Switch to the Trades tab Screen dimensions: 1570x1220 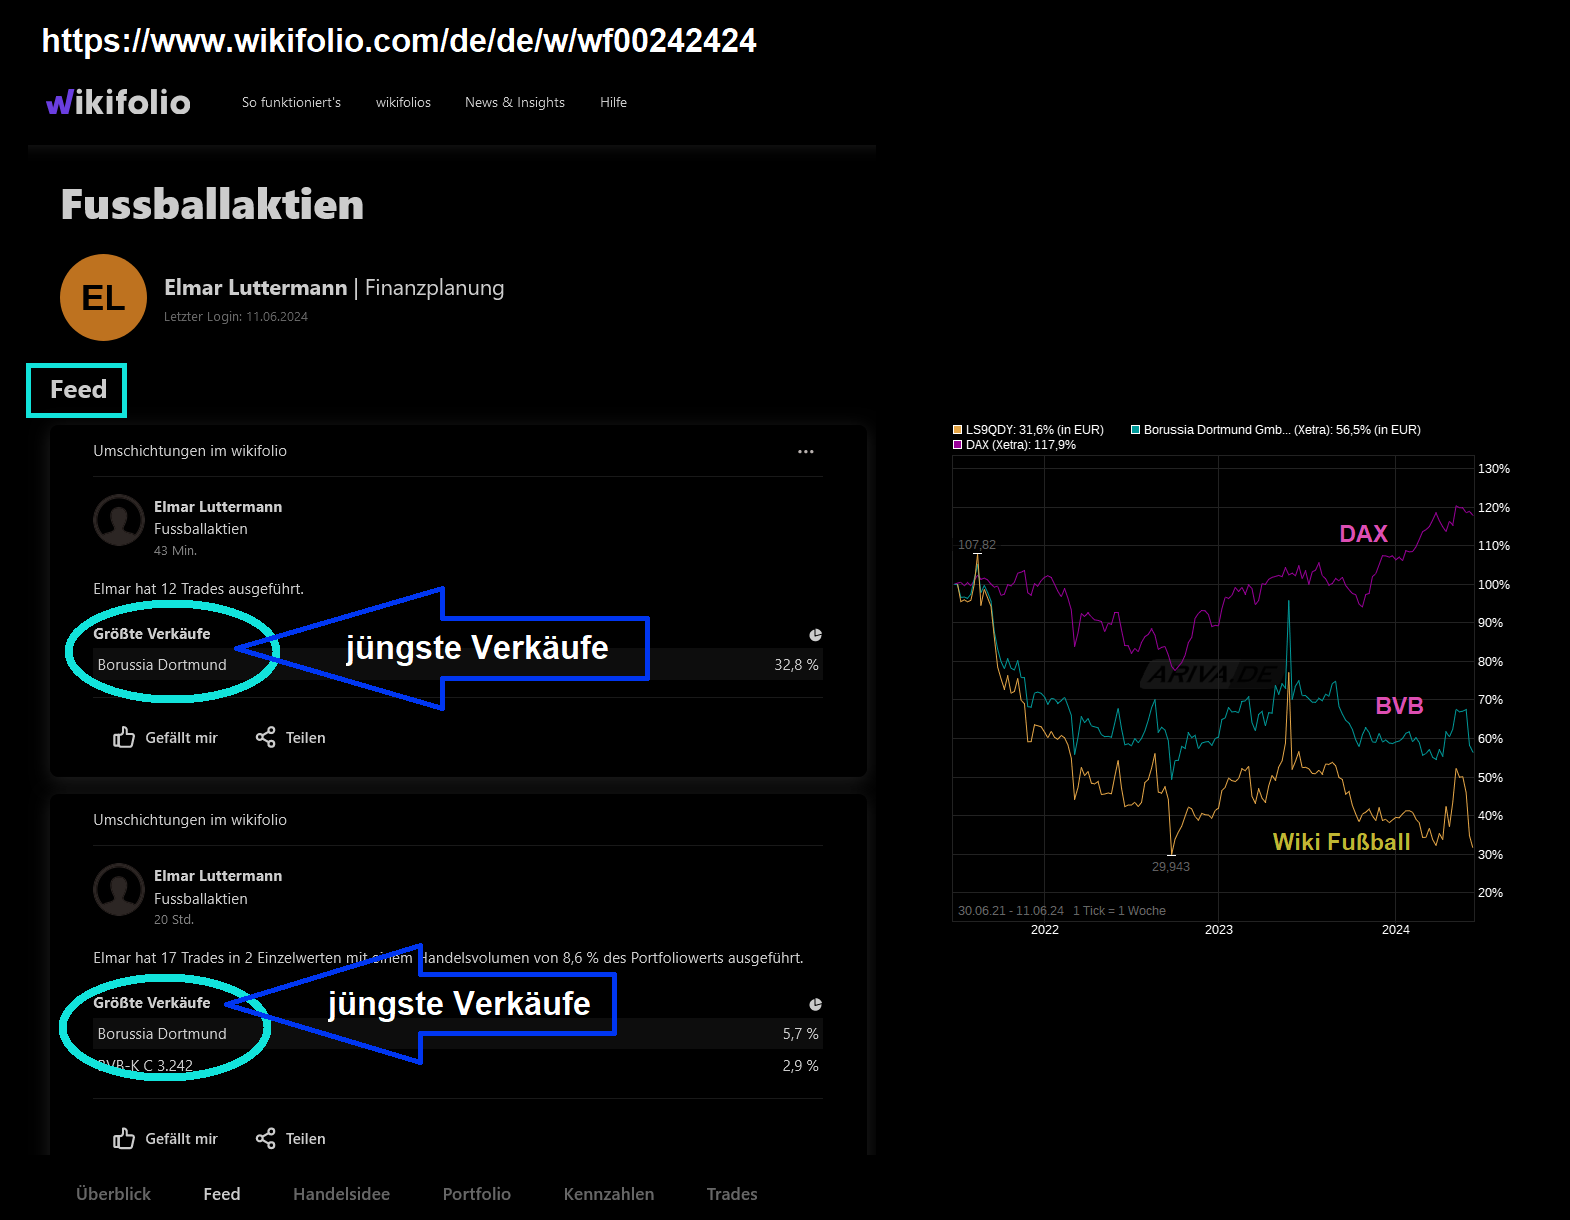tap(732, 1194)
